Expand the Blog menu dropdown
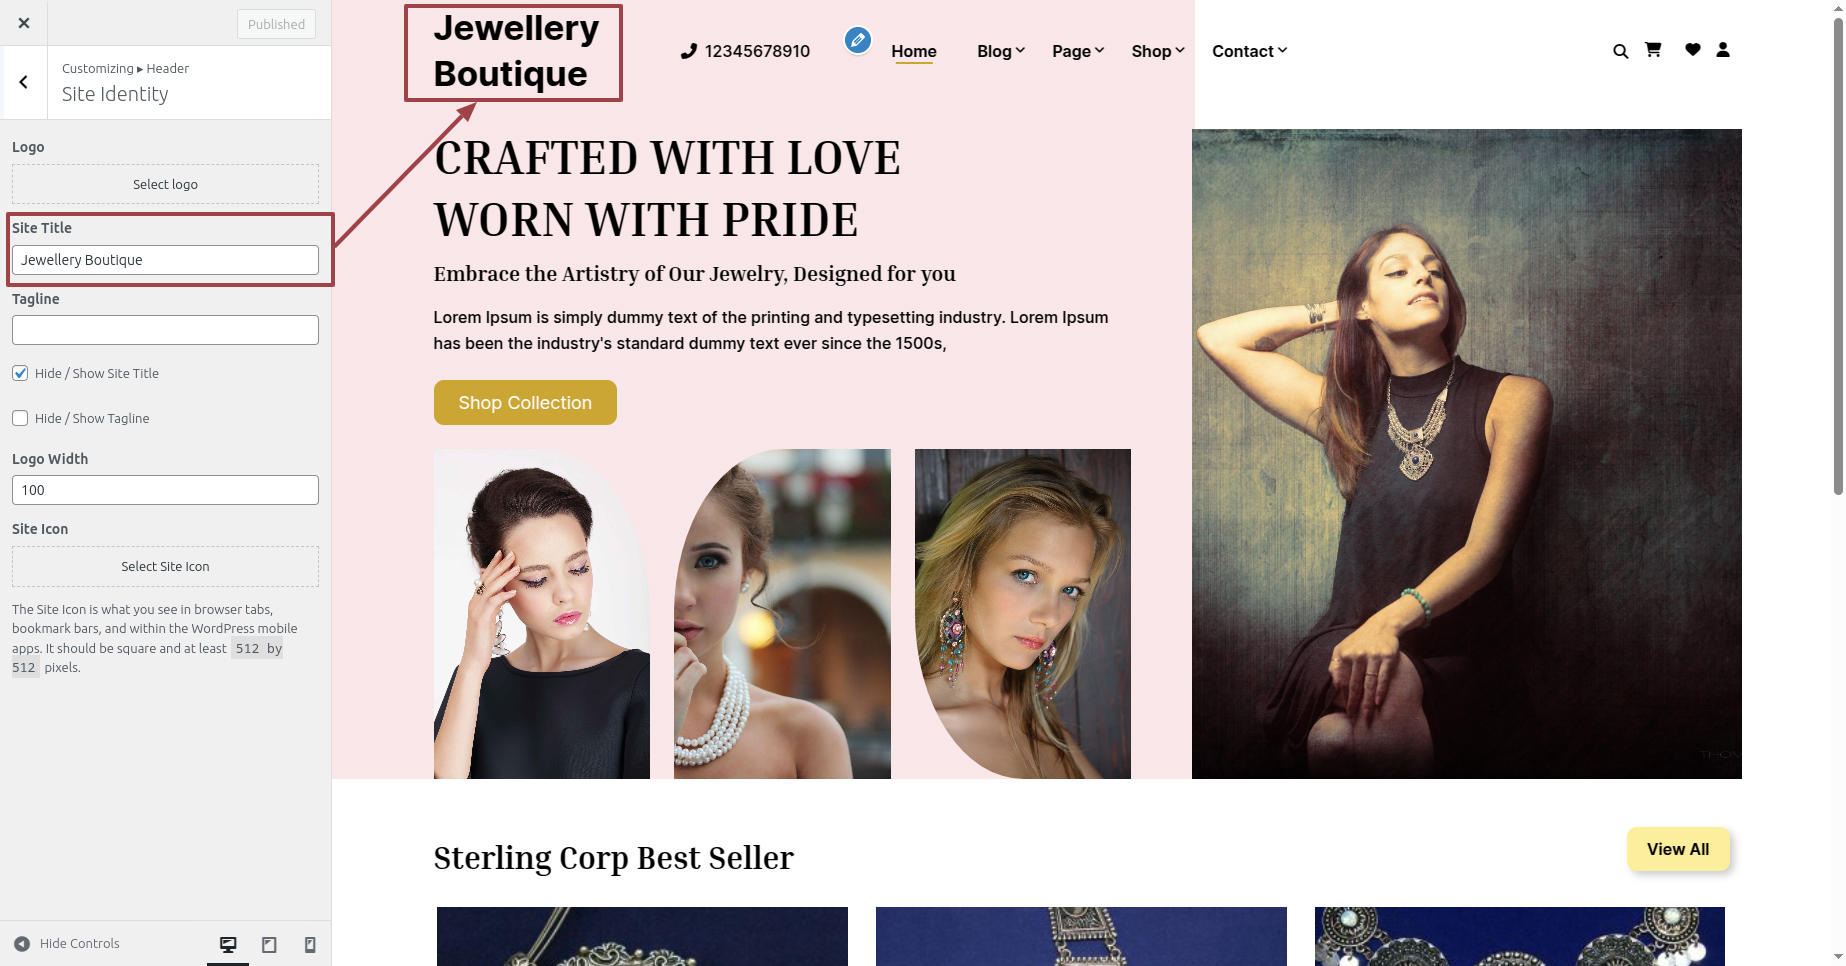 pyautogui.click(x=1001, y=51)
